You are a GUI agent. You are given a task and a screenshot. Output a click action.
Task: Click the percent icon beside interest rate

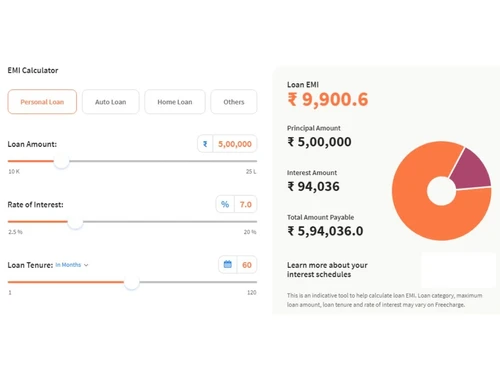pos(225,204)
